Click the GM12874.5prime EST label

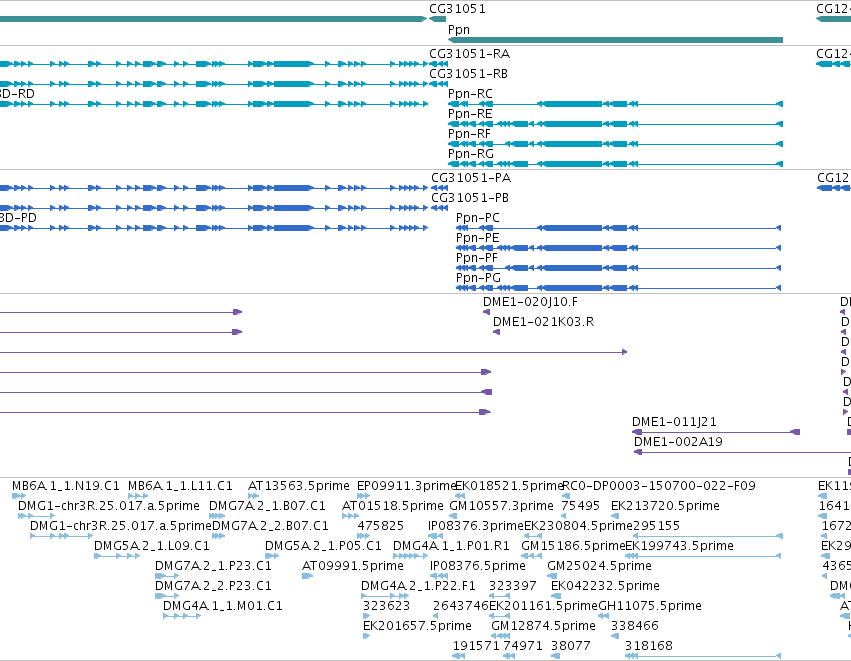[543, 626]
